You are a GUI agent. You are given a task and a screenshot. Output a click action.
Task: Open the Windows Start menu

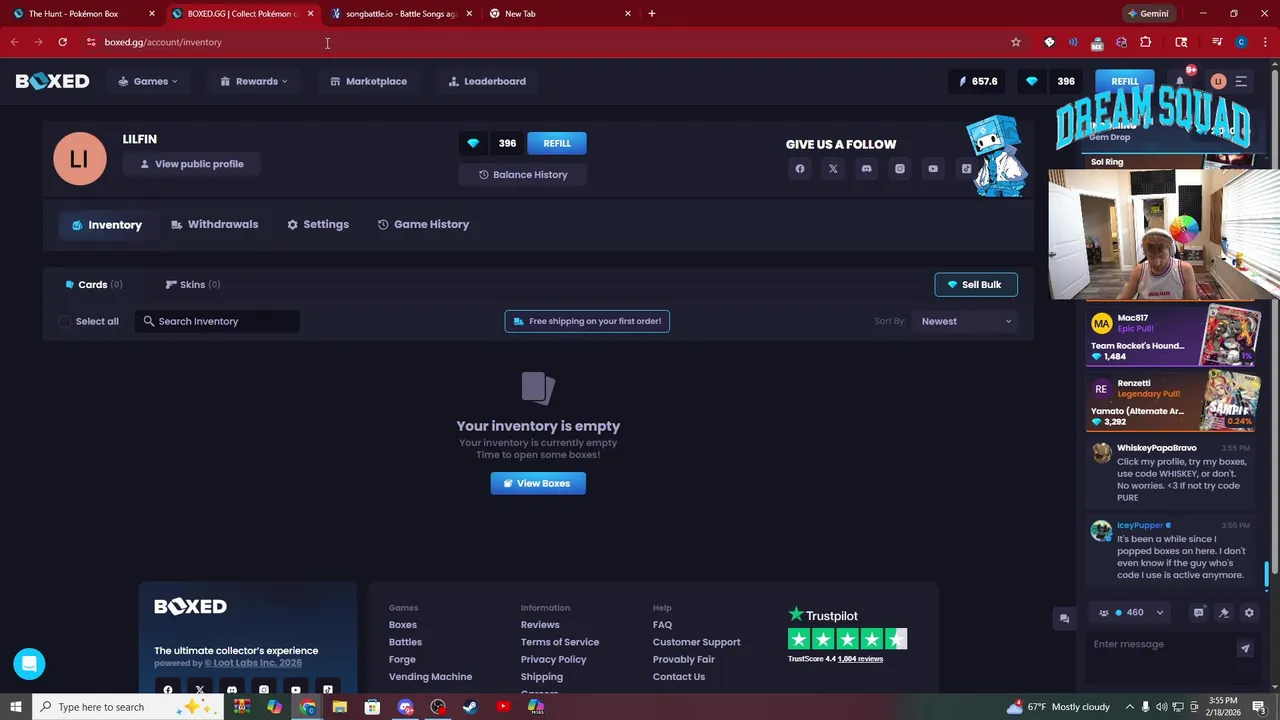point(15,707)
